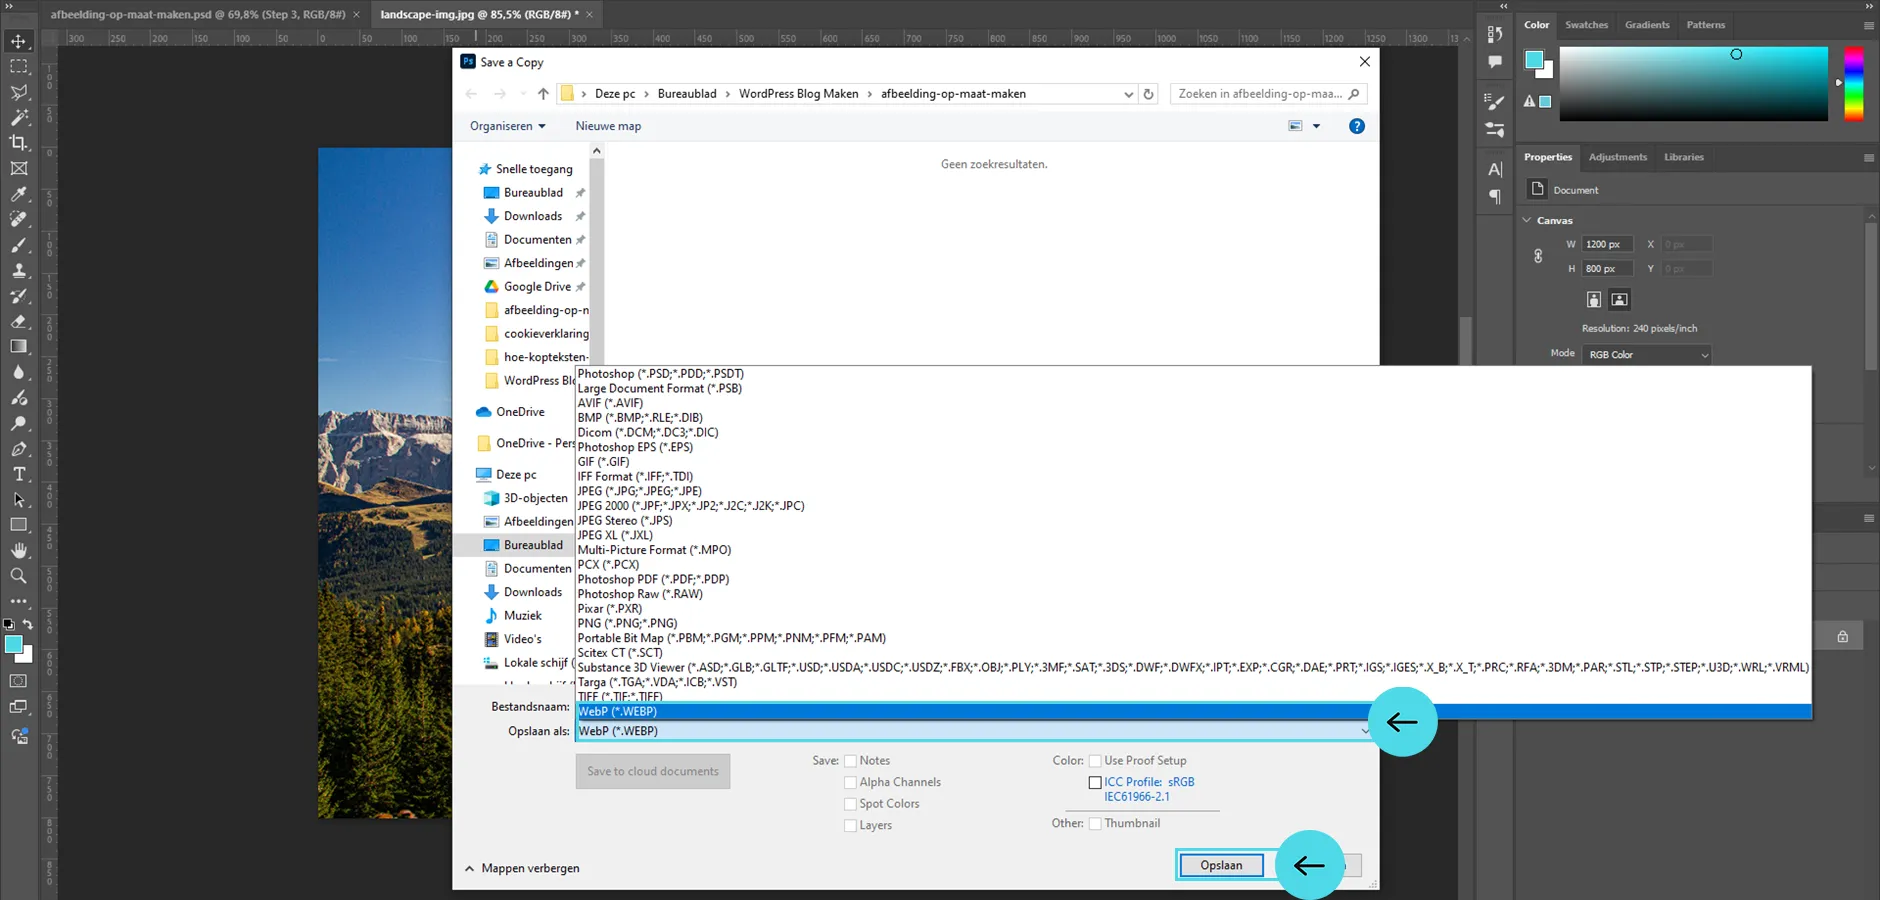Pick the Eyedropper tool
This screenshot has width=1880, height=900.
point(19,194)
